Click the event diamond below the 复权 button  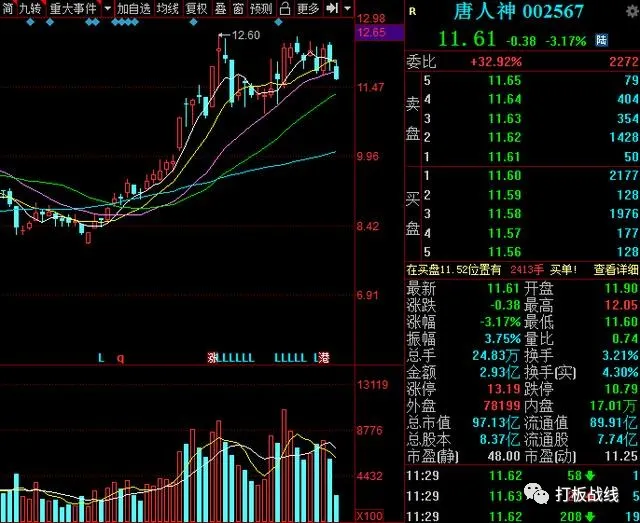tap(194, 22)
